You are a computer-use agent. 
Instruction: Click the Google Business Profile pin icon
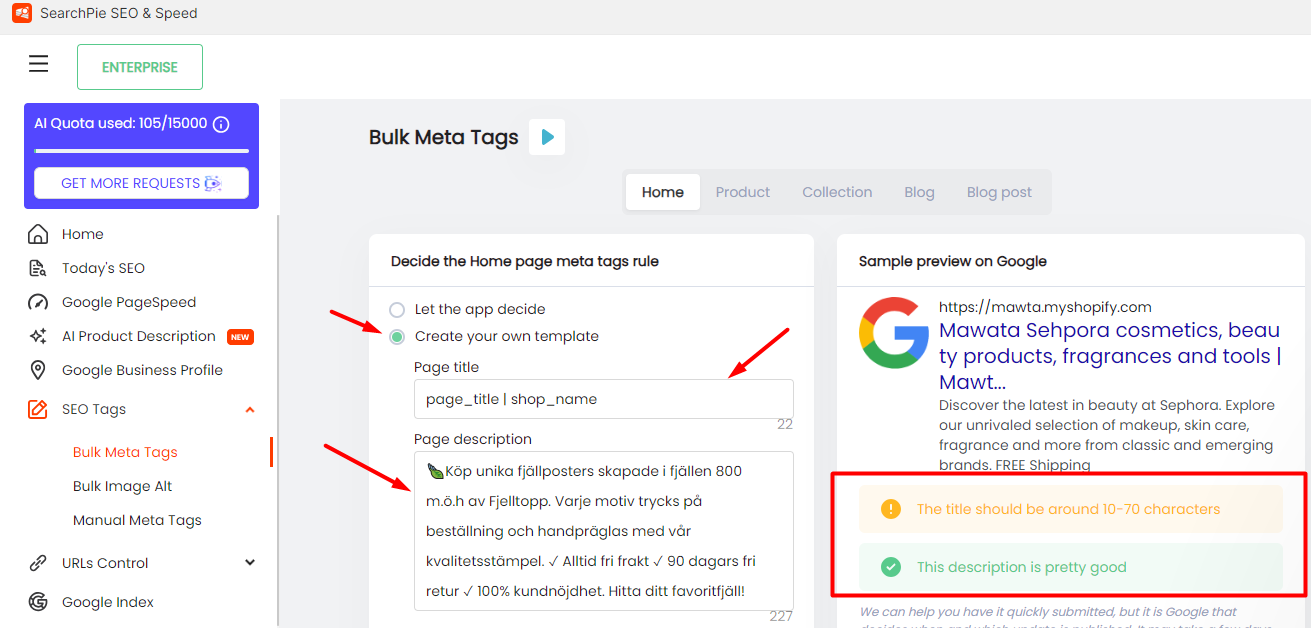tap(38, 370)
